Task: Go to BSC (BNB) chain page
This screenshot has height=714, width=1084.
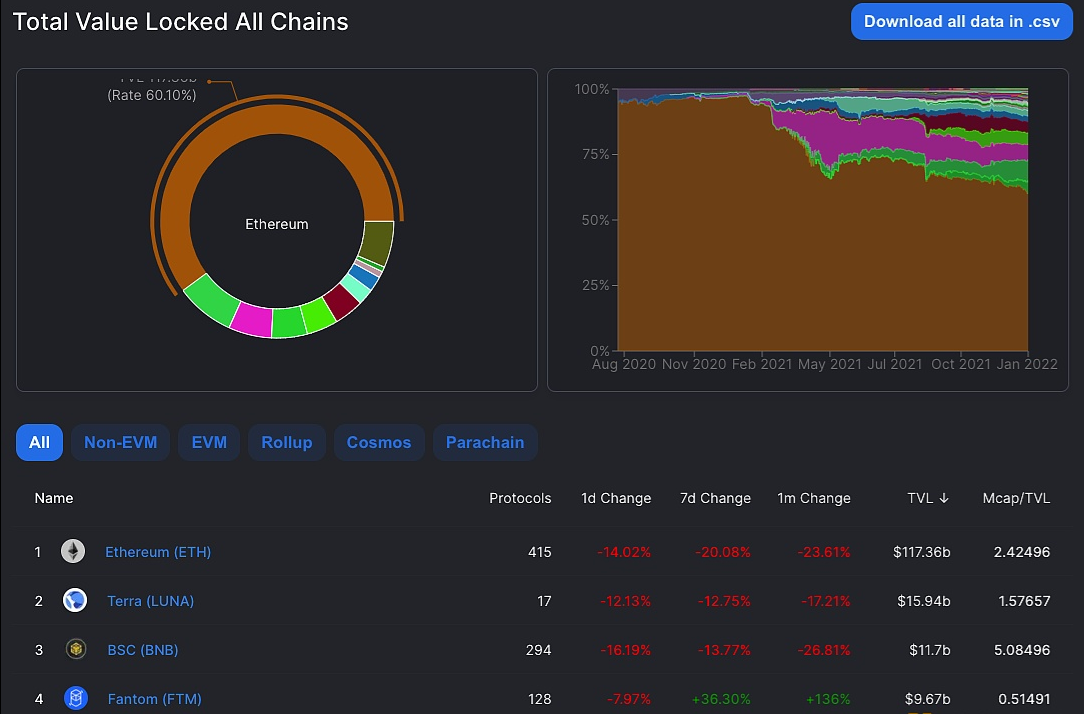Action: [143, 650]
